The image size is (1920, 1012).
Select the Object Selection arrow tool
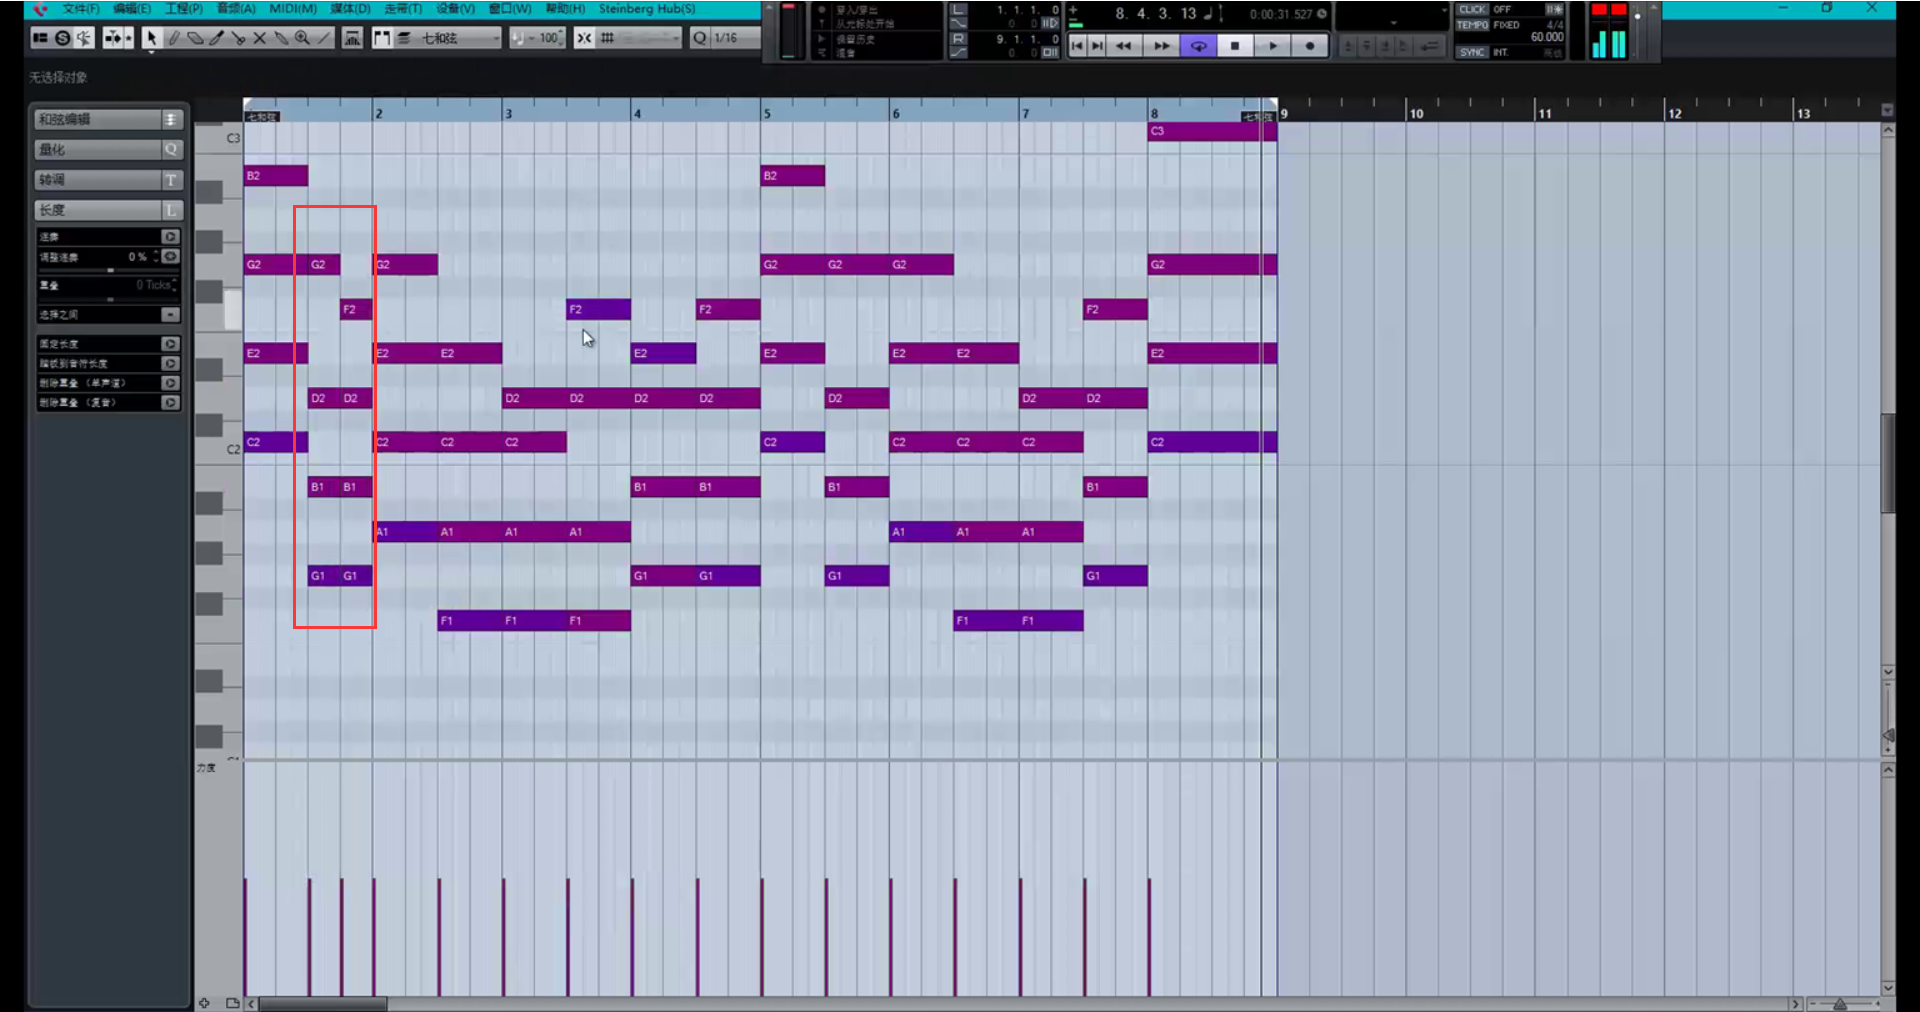[x=151, y=38]
